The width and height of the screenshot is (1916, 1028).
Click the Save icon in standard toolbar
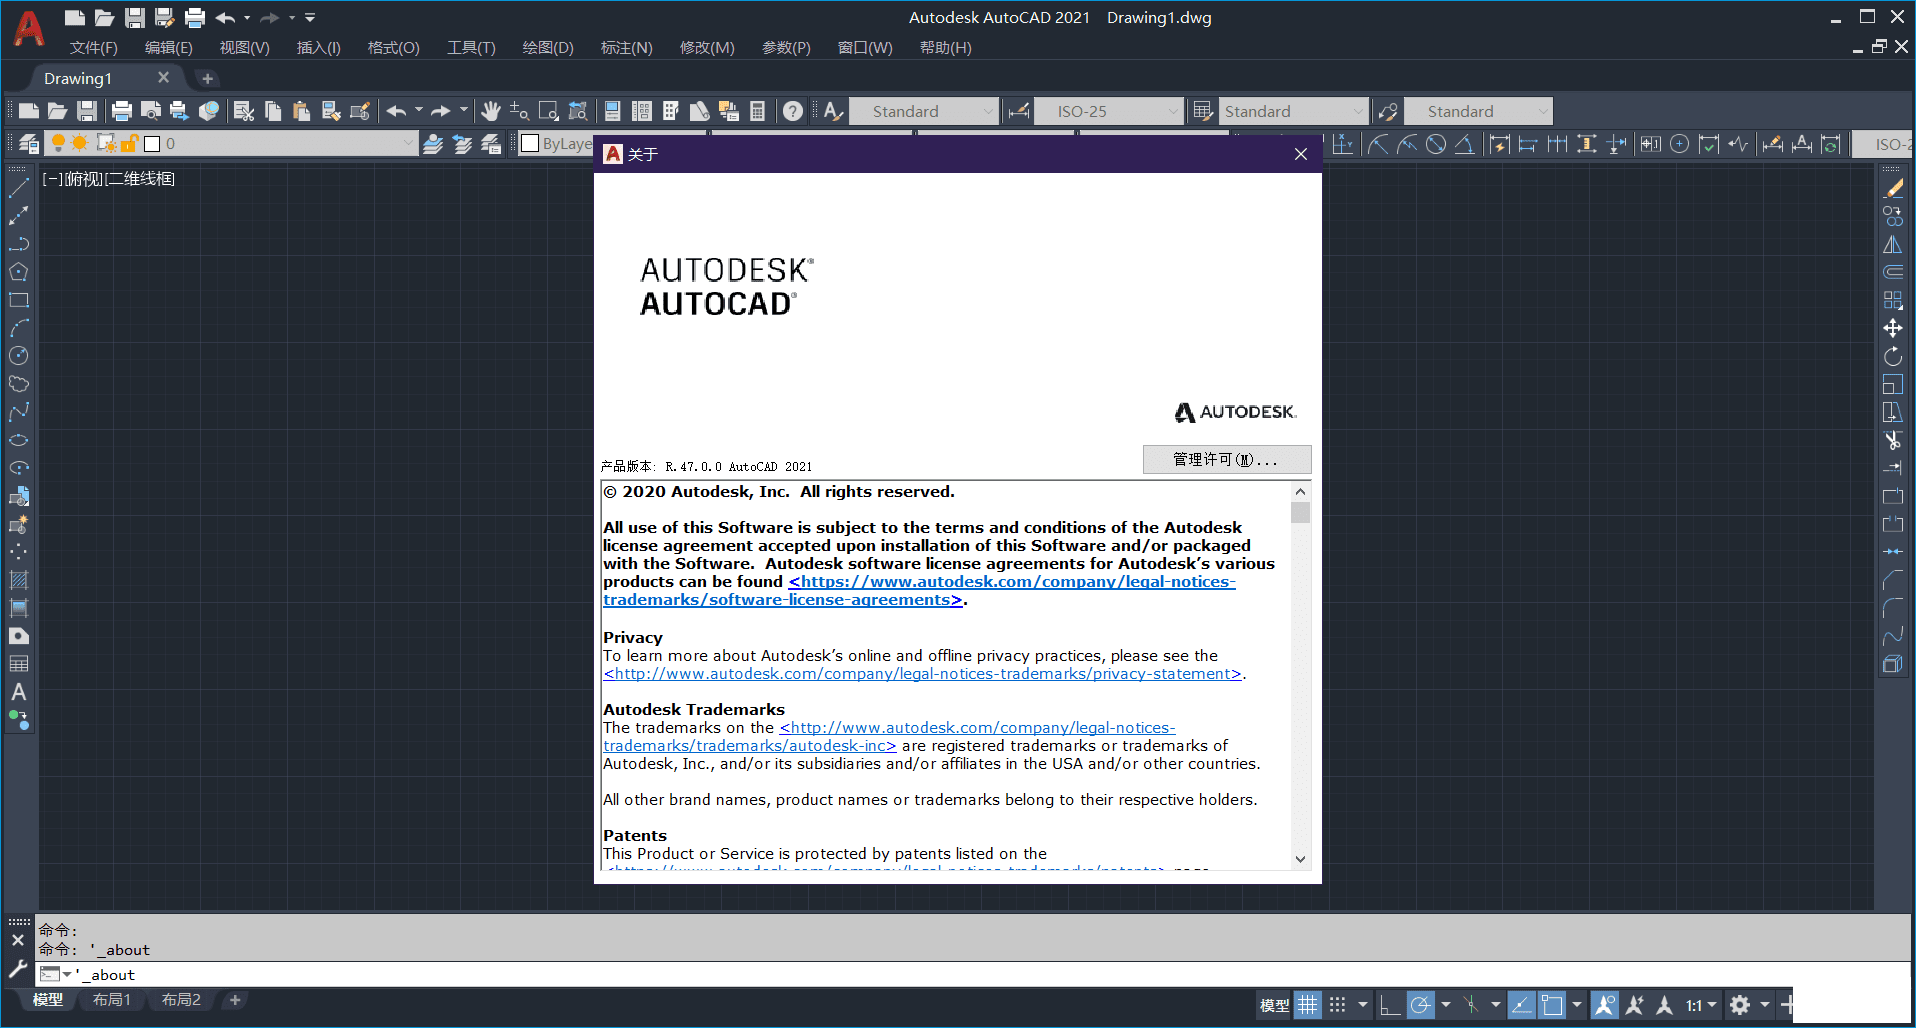coord(87,111)
